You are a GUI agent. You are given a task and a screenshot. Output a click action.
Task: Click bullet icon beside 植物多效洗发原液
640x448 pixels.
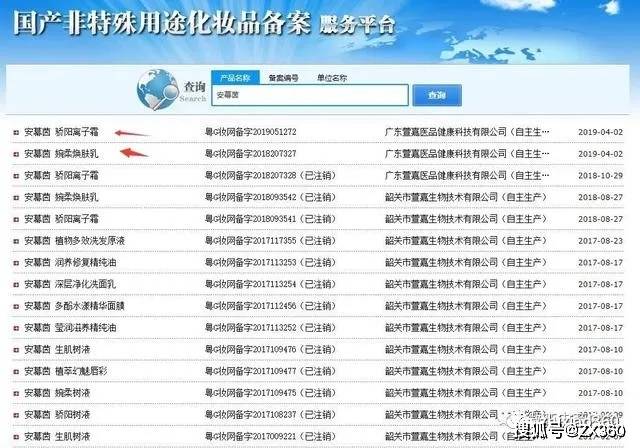(16, 242)
